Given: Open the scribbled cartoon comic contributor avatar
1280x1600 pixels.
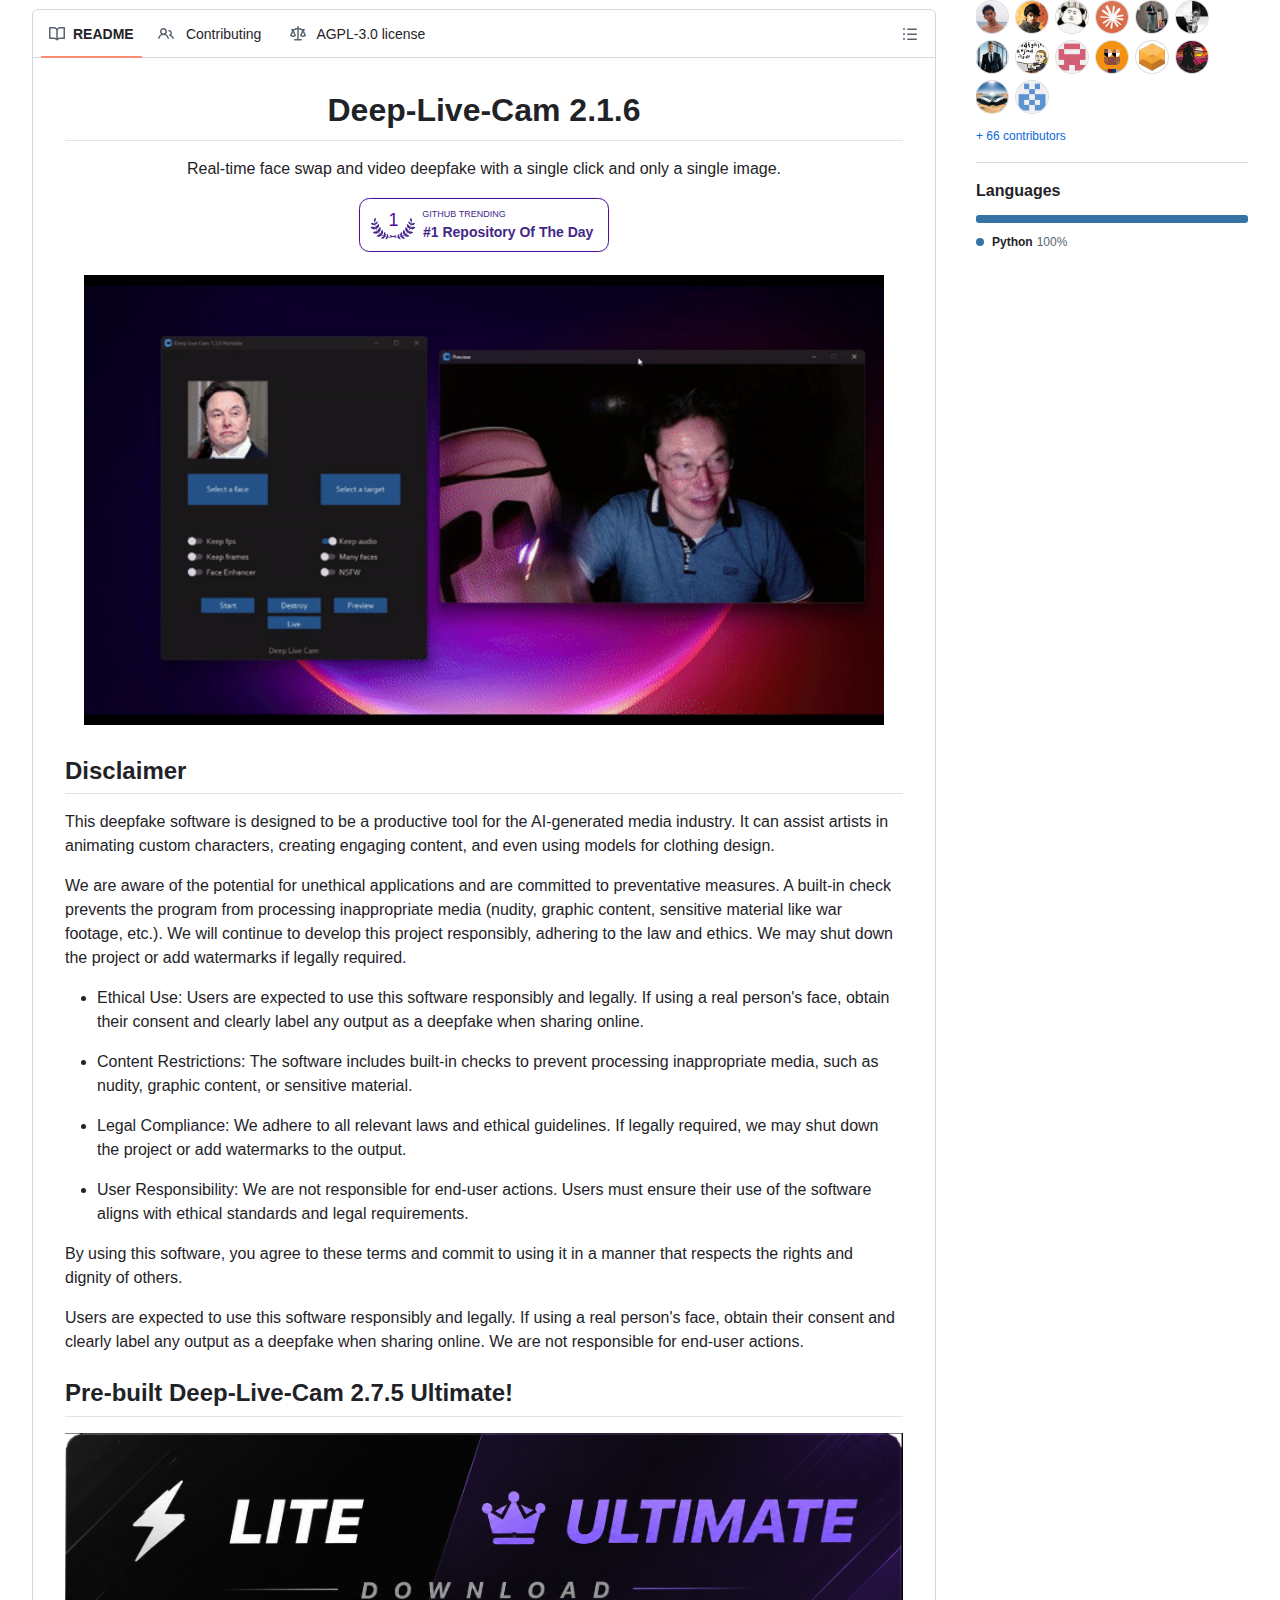Looking at the screenshot, I should click(x=1032, y=57).
